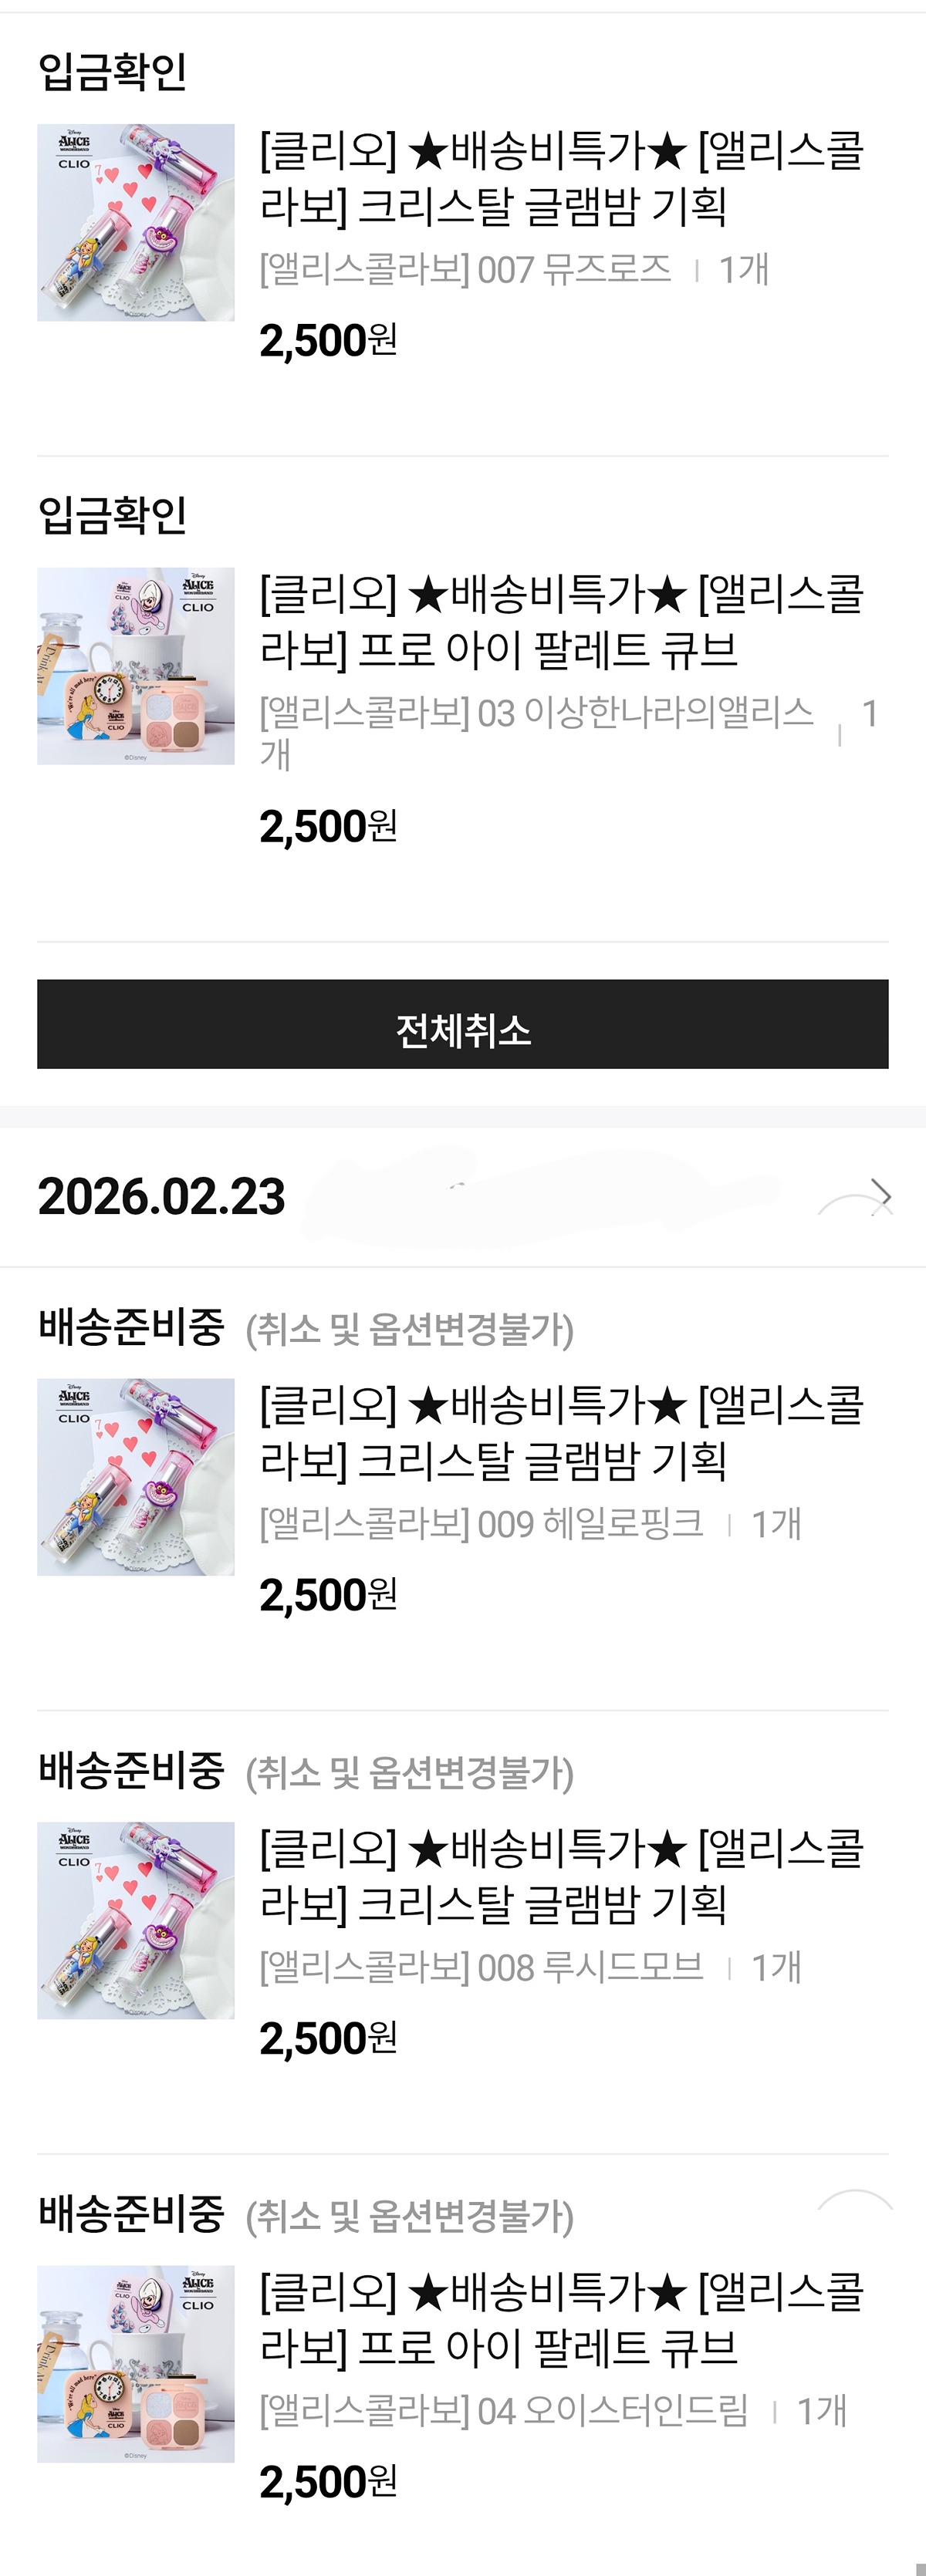The width and height of the screenshot is (926, 2576).
Task: Tap 배송준비중 status above the 009 헤일로핑크 item
Action: (131, 1327)
